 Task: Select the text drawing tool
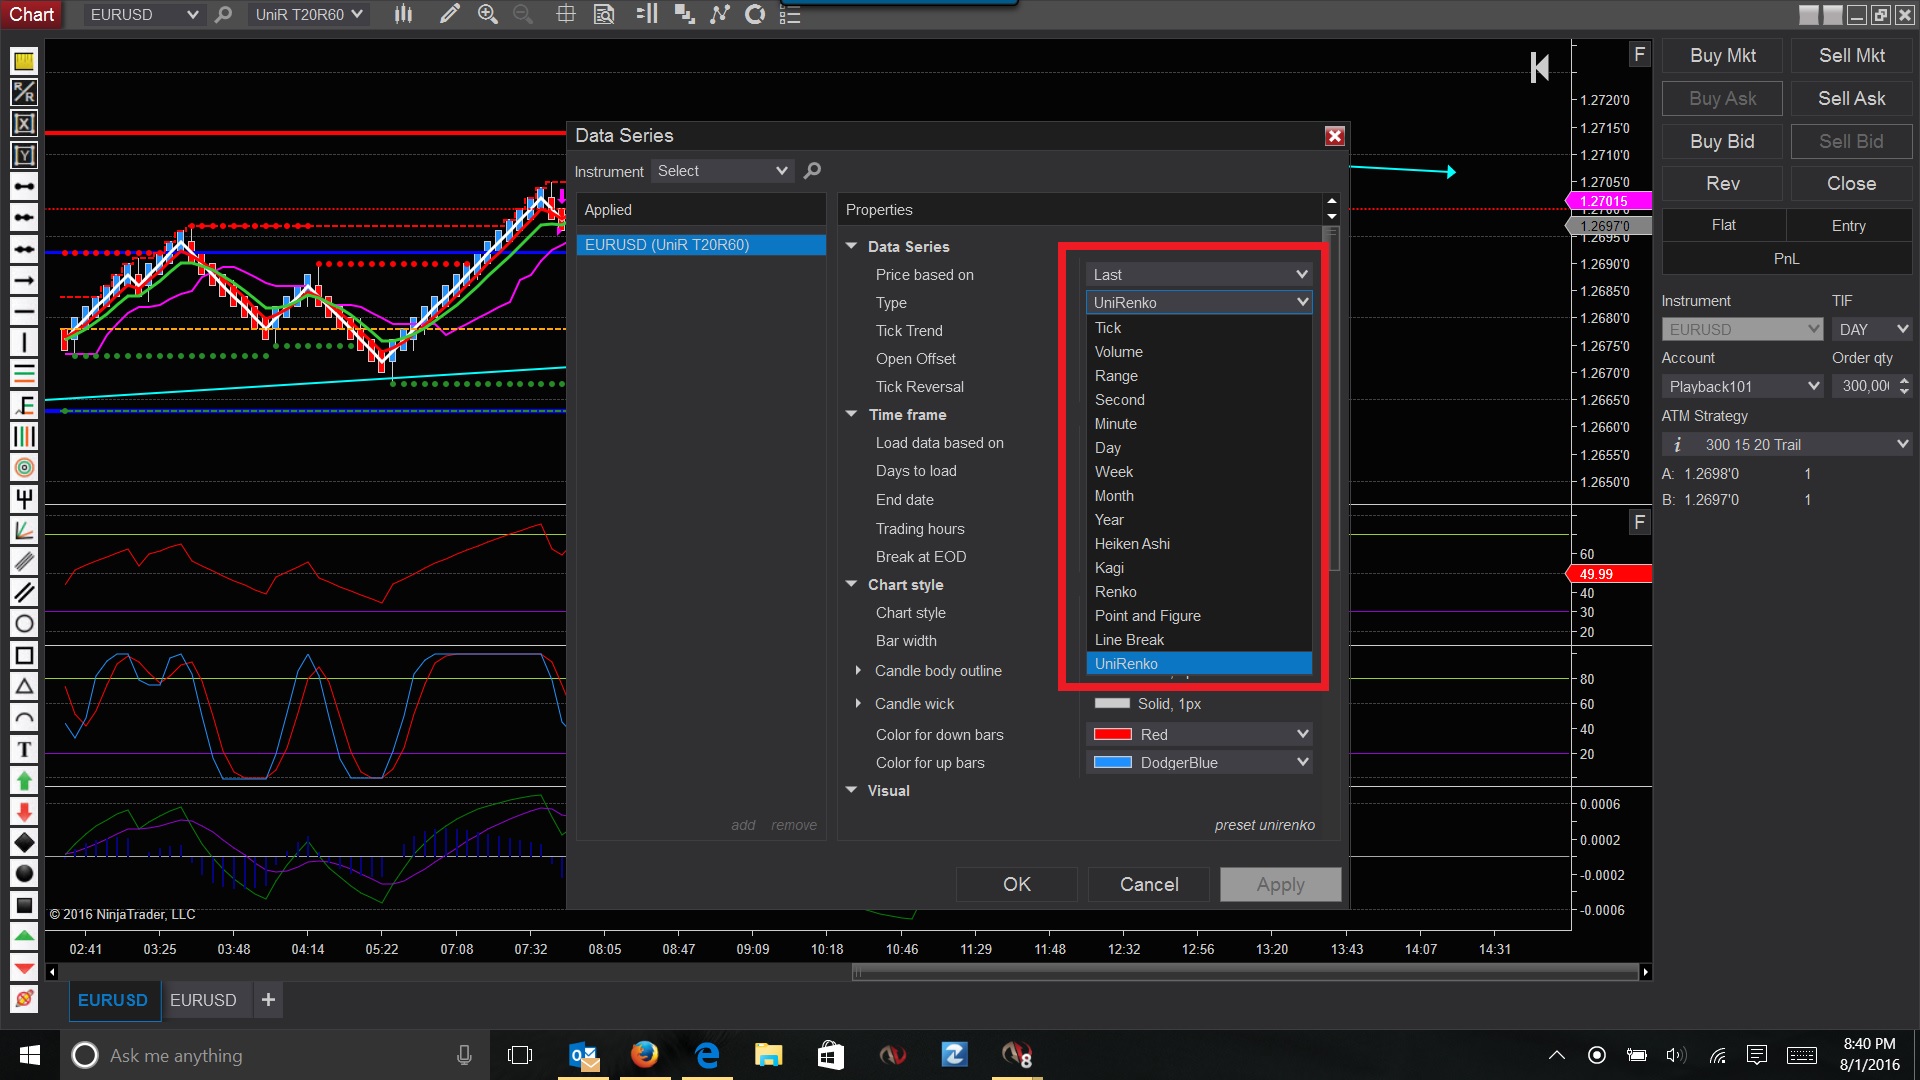click(24, 749)
